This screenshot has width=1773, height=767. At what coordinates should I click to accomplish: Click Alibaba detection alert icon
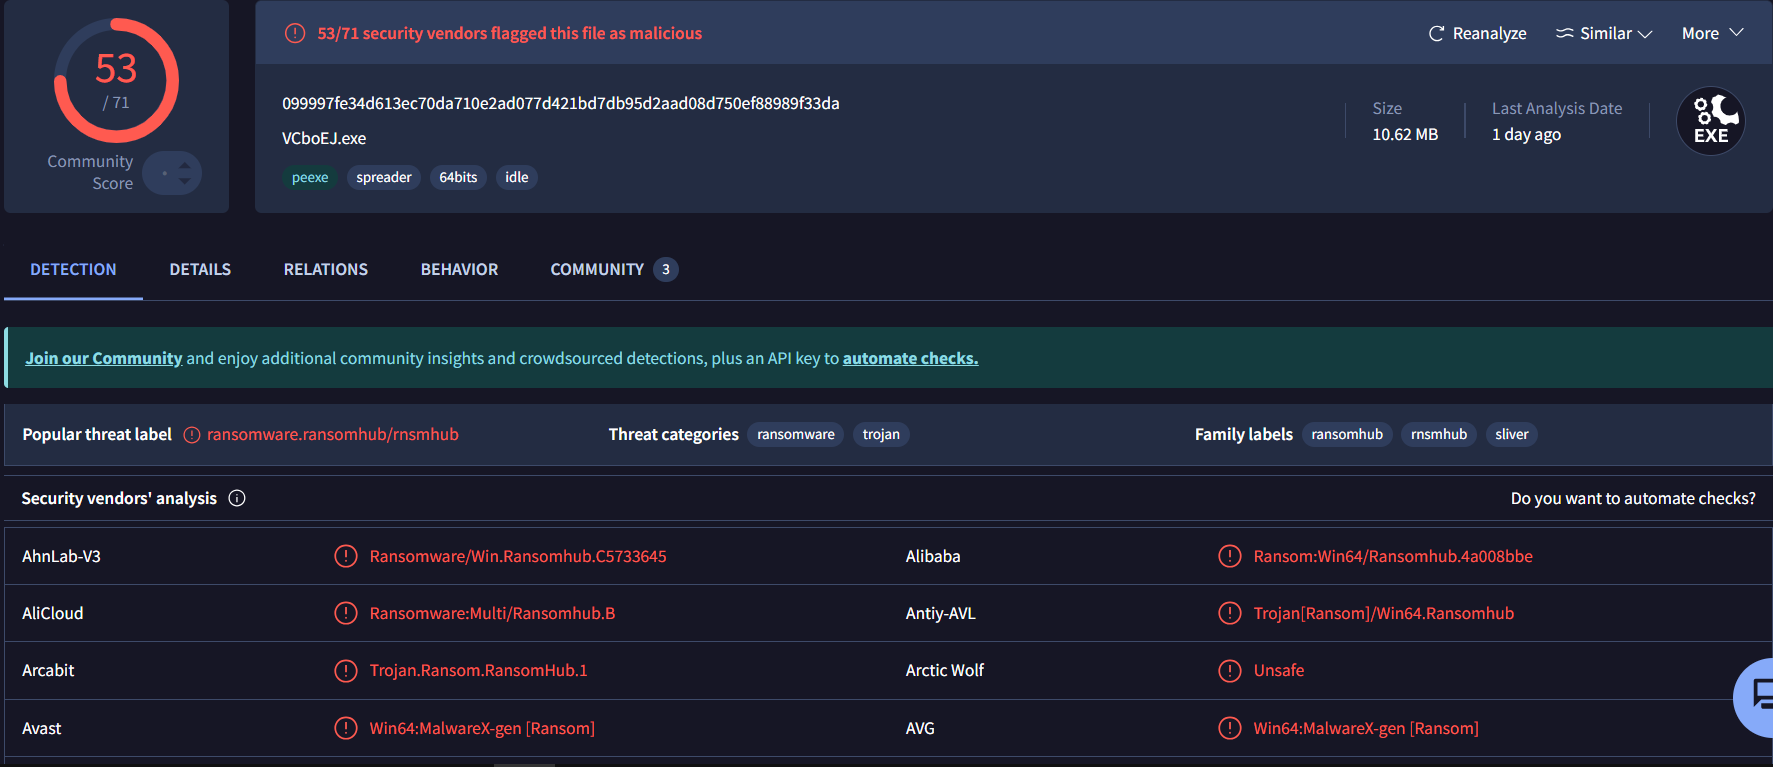pyautogui.click(x=1230, y=556)
